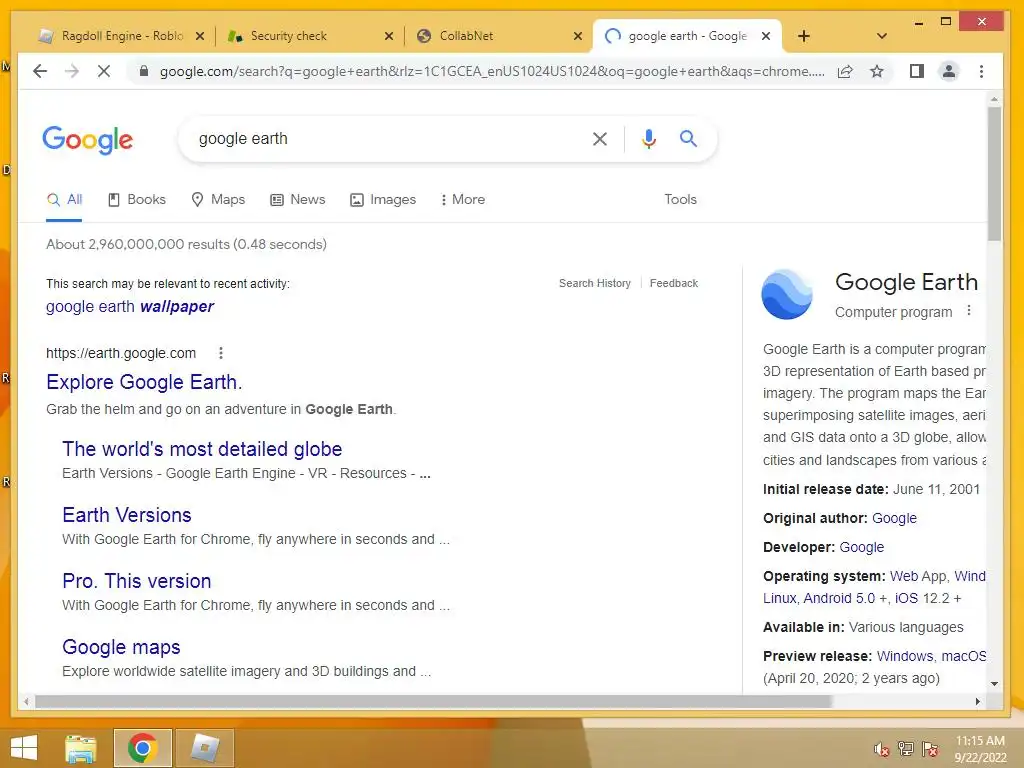Open the Pro. This version sitelink

pyautogui.click(x=136, y=581)
